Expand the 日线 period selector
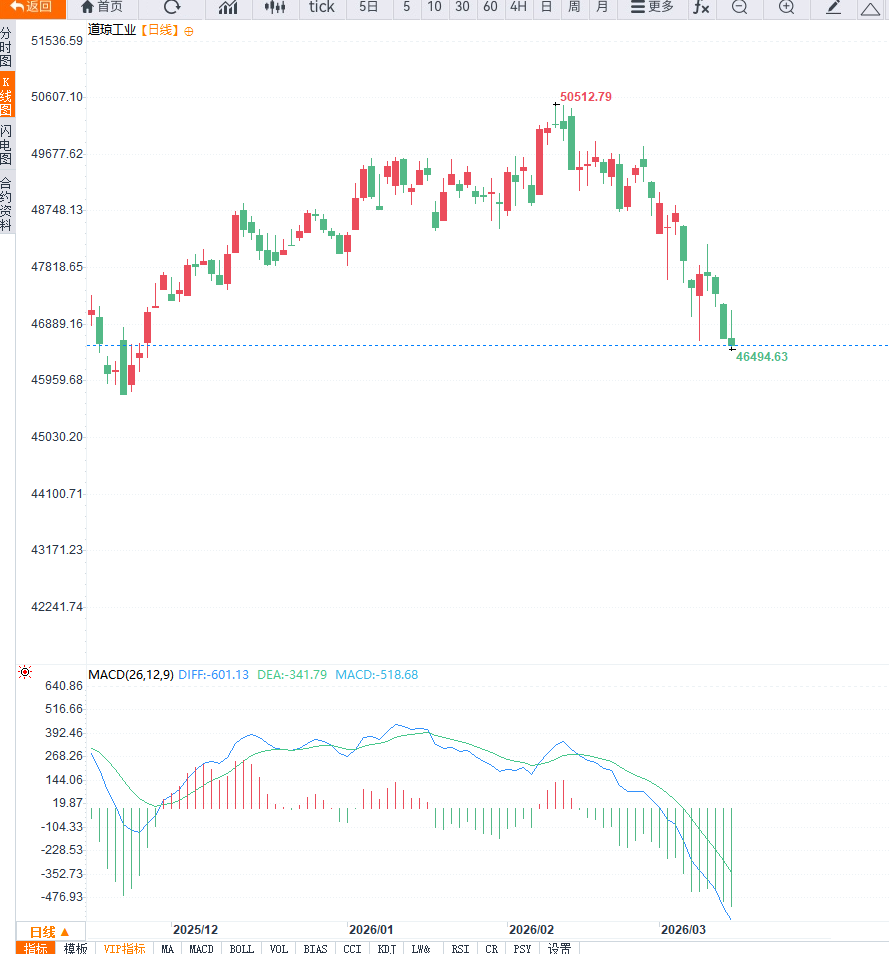The image size is (889, 954). 49,932
